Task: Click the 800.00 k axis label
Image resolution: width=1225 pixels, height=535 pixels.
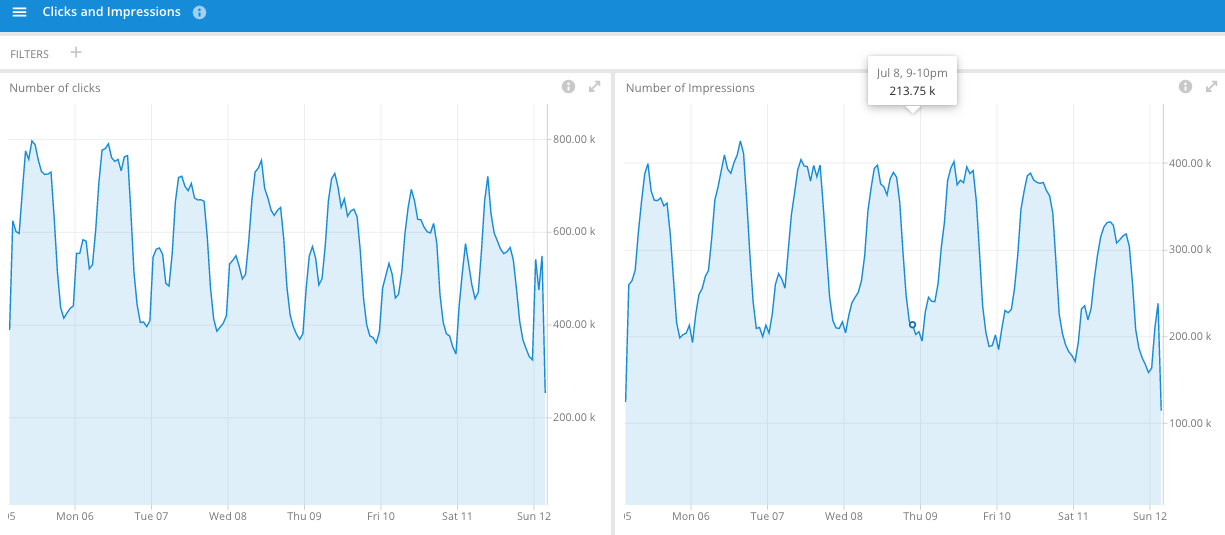Action: pyautogui.click(x=574, y=139)
